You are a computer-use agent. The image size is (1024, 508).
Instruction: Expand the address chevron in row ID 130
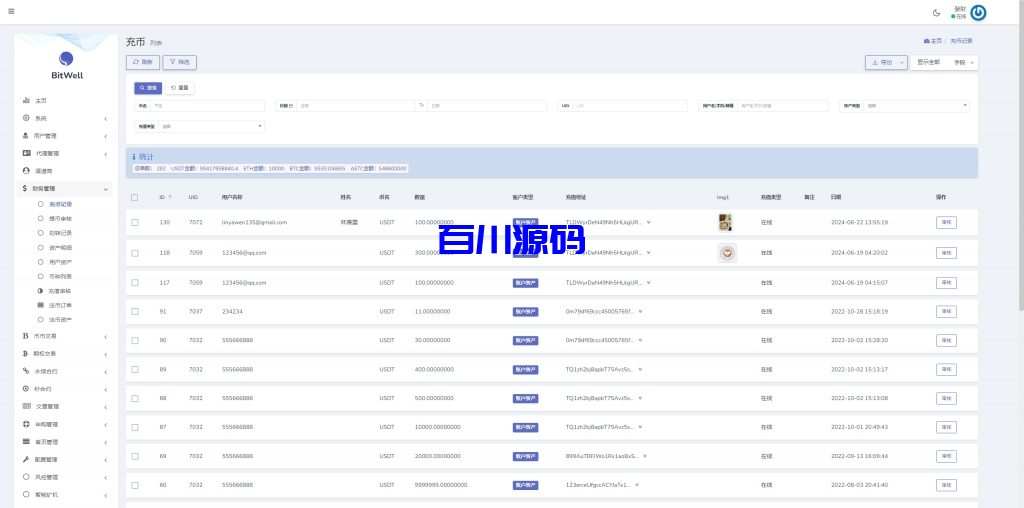pyautogui.click(x=648, y=222)
